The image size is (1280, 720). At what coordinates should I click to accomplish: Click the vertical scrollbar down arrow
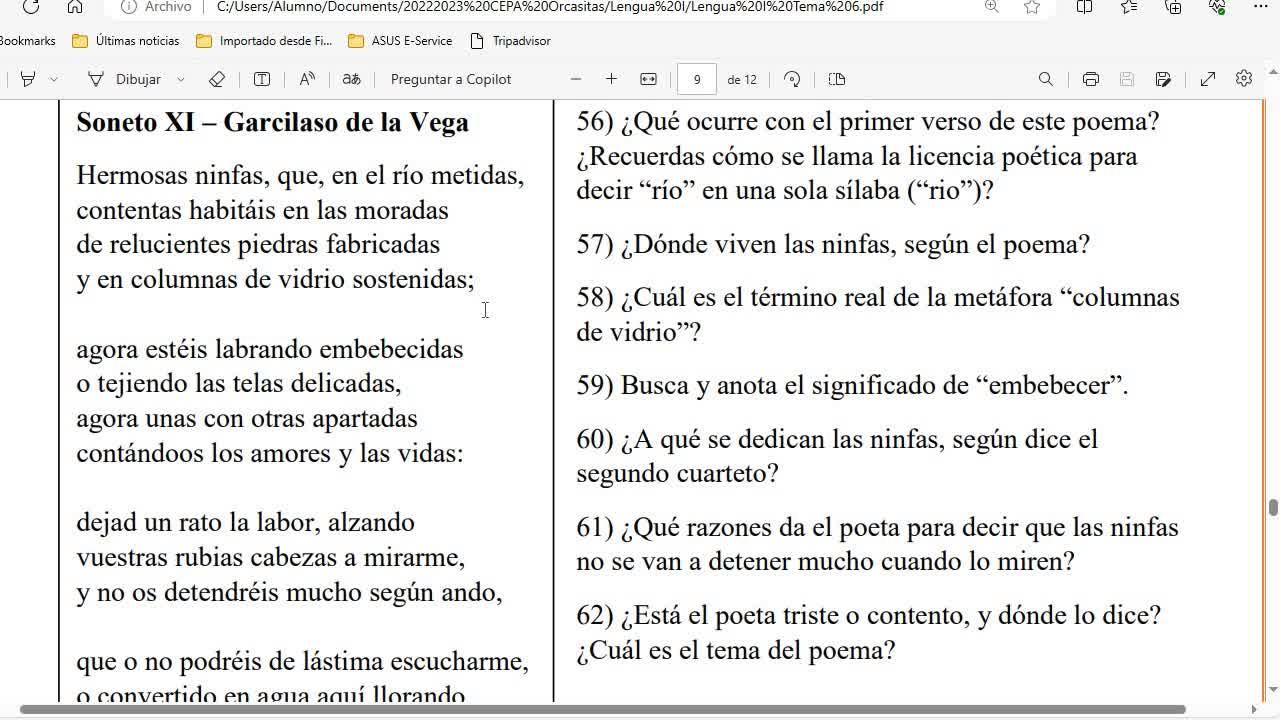click(x=1273, y=690)
